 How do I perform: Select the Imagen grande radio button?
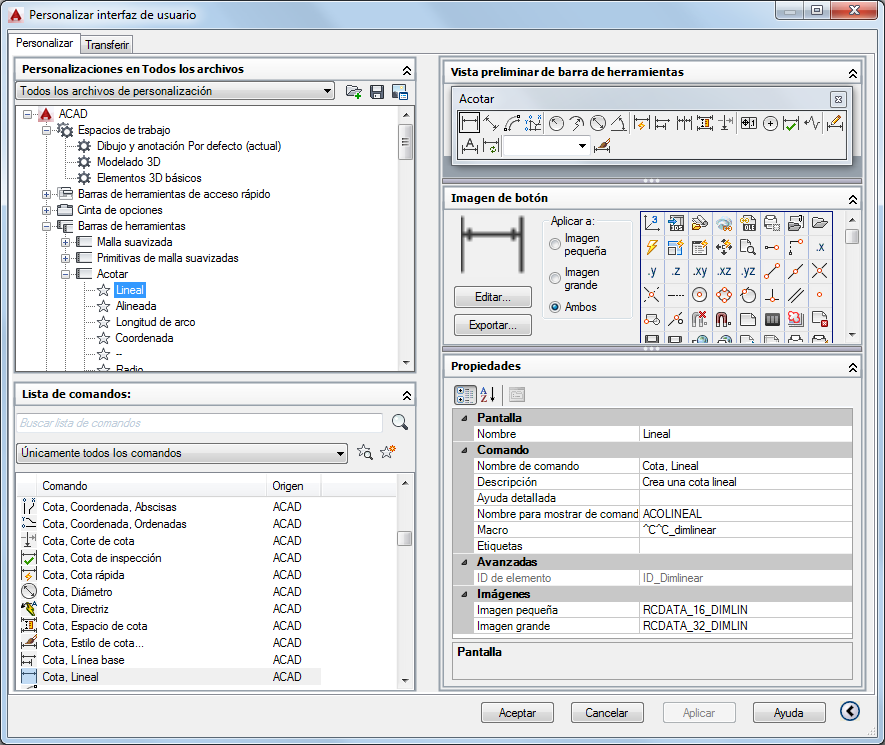coord(555,278)
